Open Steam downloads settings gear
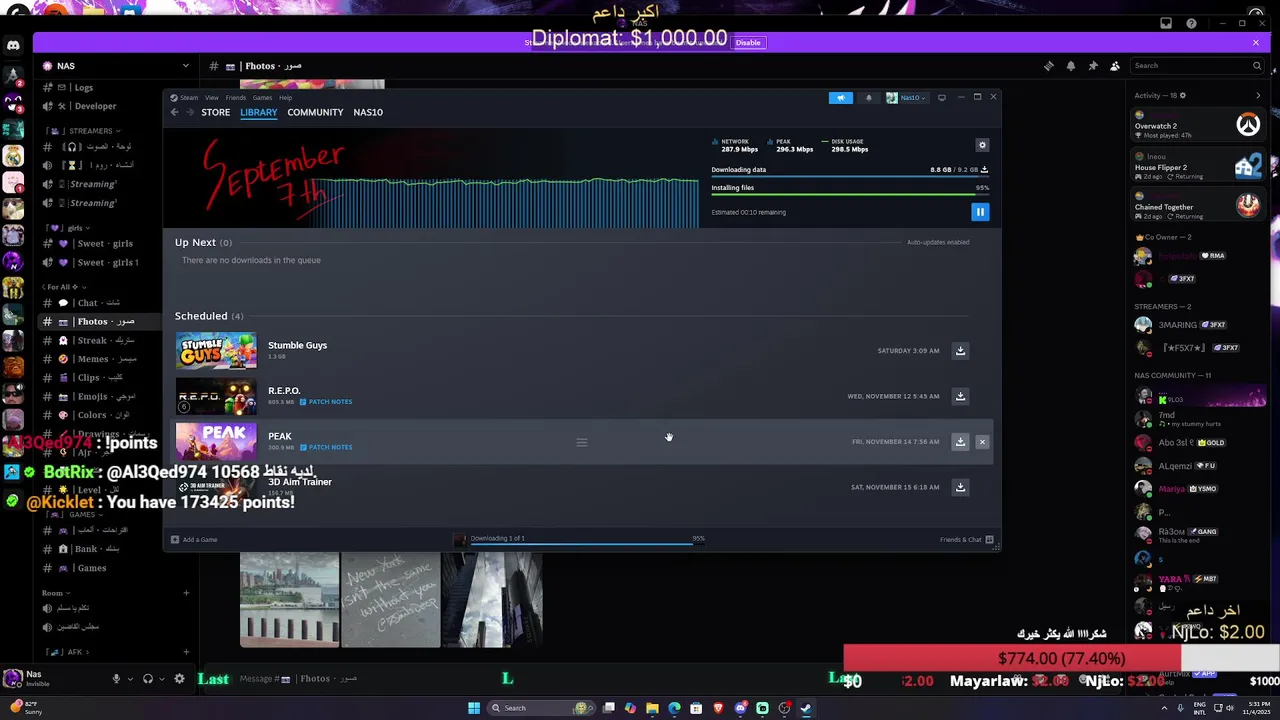Viewport: 1280px width, 720px height. coord(982,145)
